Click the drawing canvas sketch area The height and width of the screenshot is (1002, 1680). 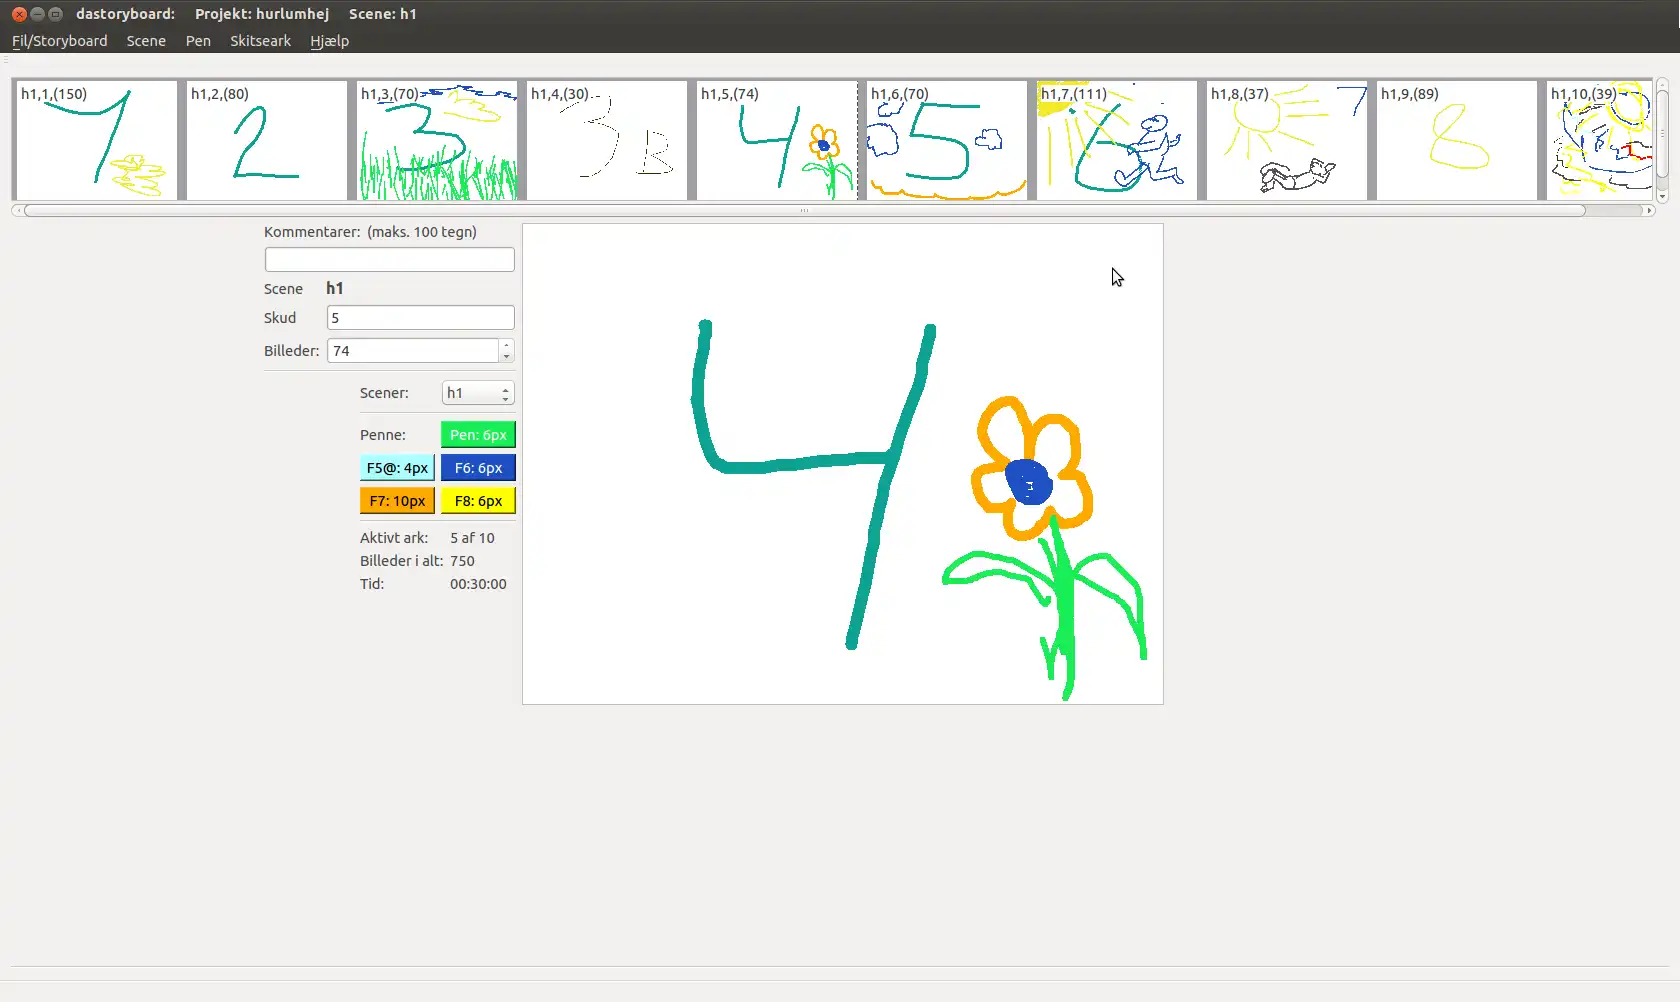[x=843, y=464]
